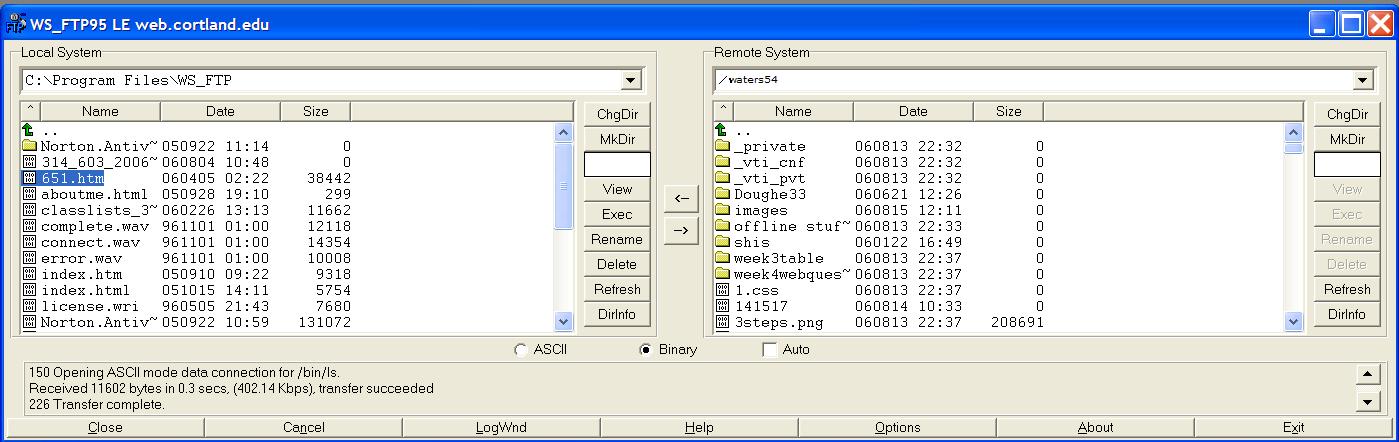Click local Refresh button
This screenshot has height=442, width=1399.
(x=617, y=289)
